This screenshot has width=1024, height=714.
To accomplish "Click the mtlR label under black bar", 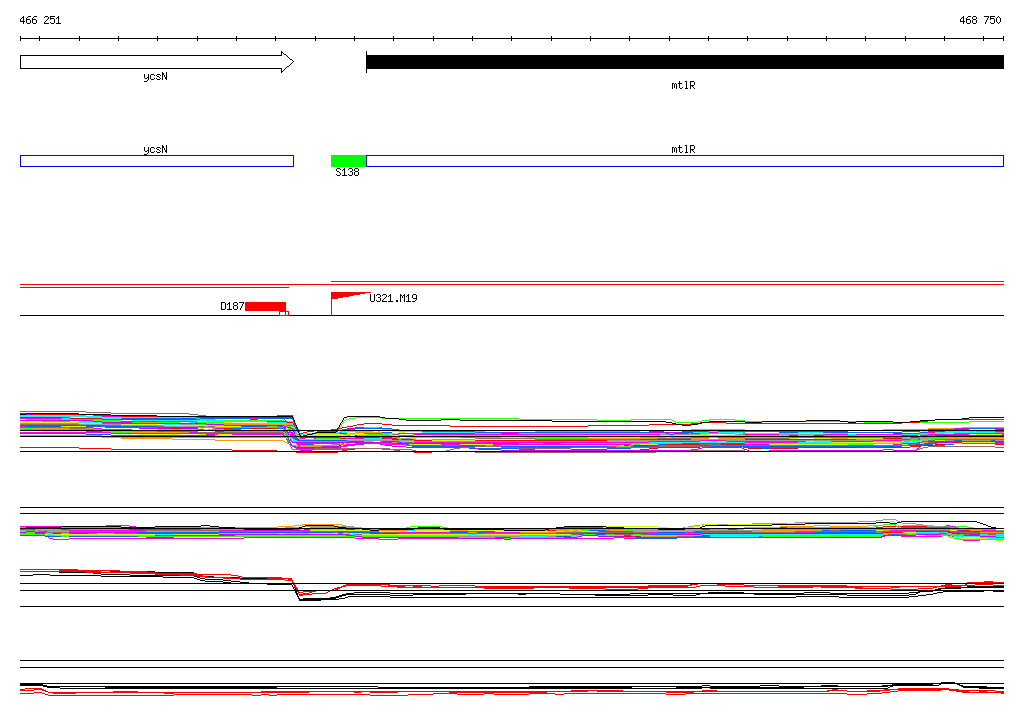I will (x=683, y=86).
